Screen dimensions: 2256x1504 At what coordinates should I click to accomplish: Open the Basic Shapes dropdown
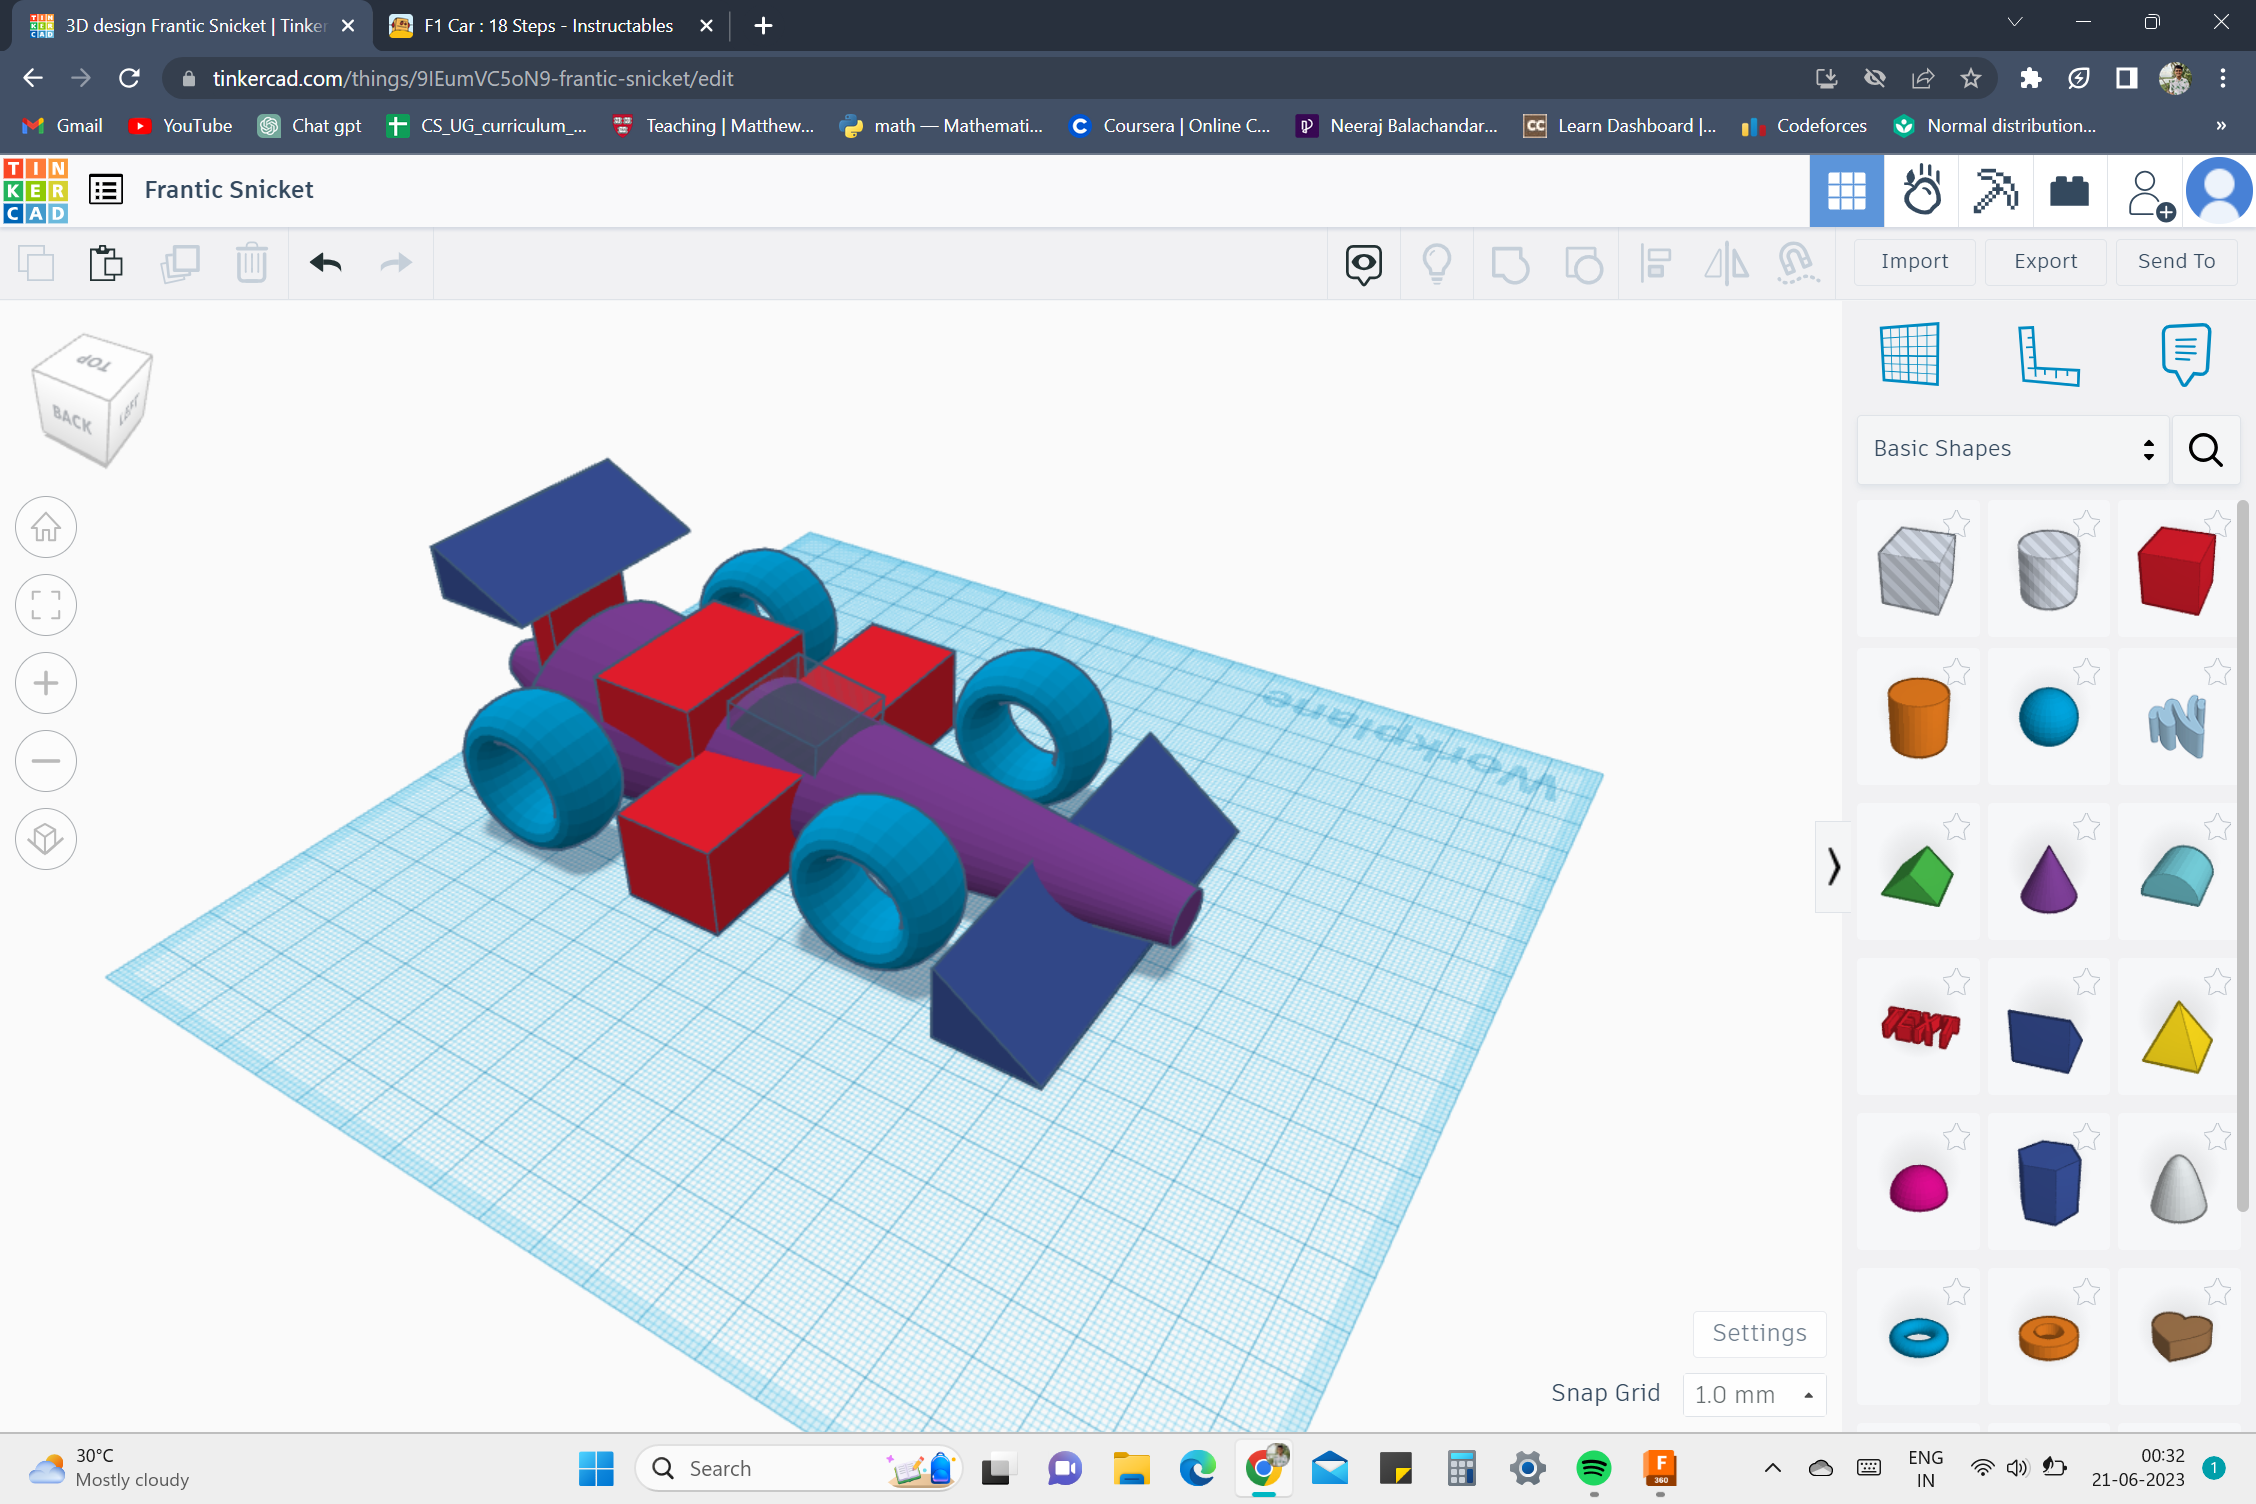point(2012,448)
